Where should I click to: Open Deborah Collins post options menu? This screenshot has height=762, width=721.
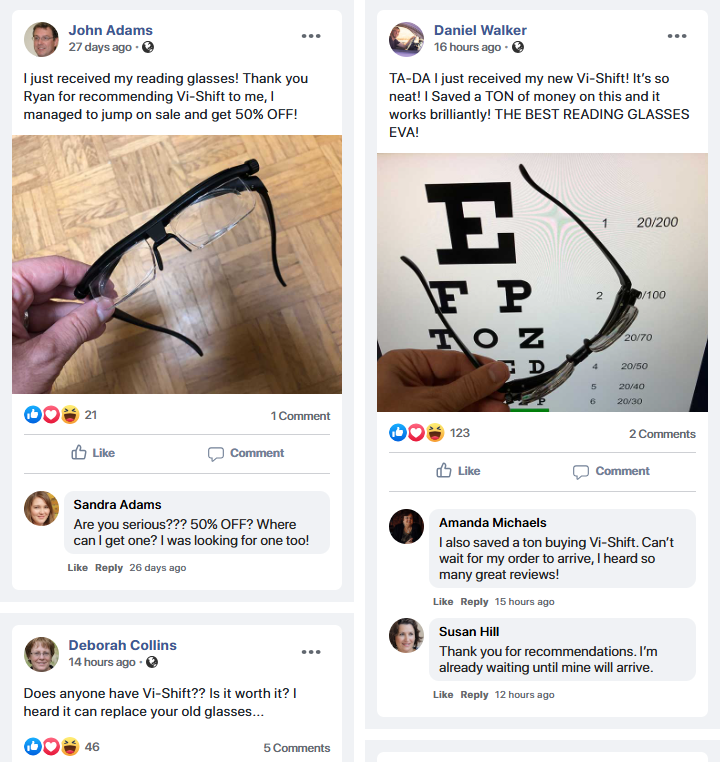click(x=311, y=651)
